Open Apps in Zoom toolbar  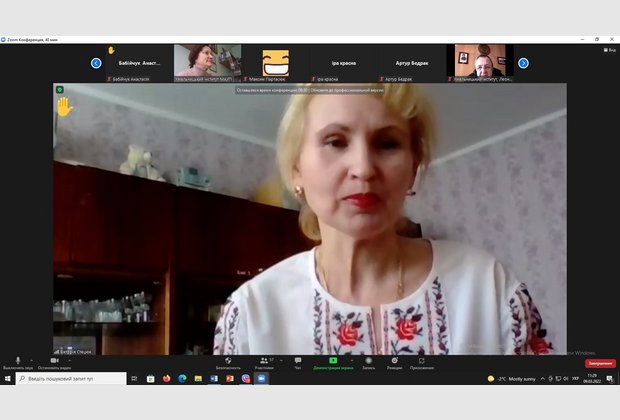(422, 363)
